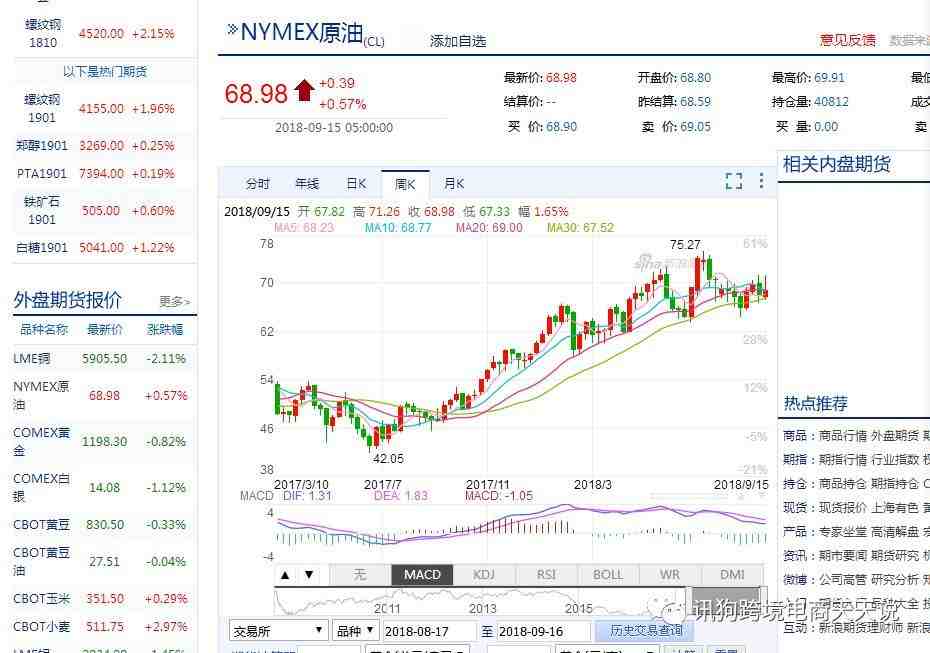Open the CBOT玉米 quote row
The width and height of the screenshot is (930, 653).
coord(104,598)
